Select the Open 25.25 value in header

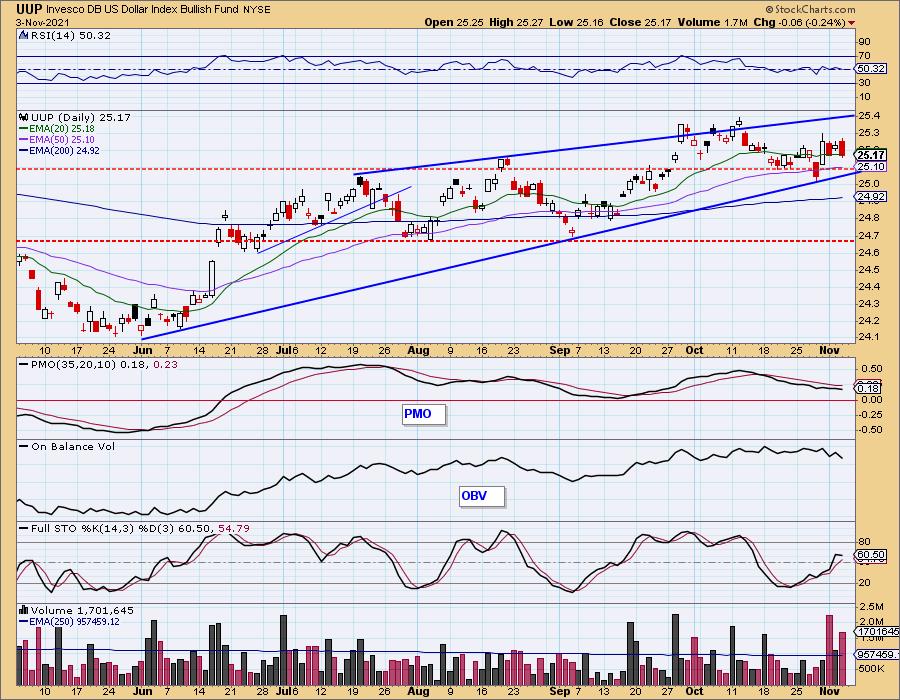pyautogui.click(x=455, y=22)
